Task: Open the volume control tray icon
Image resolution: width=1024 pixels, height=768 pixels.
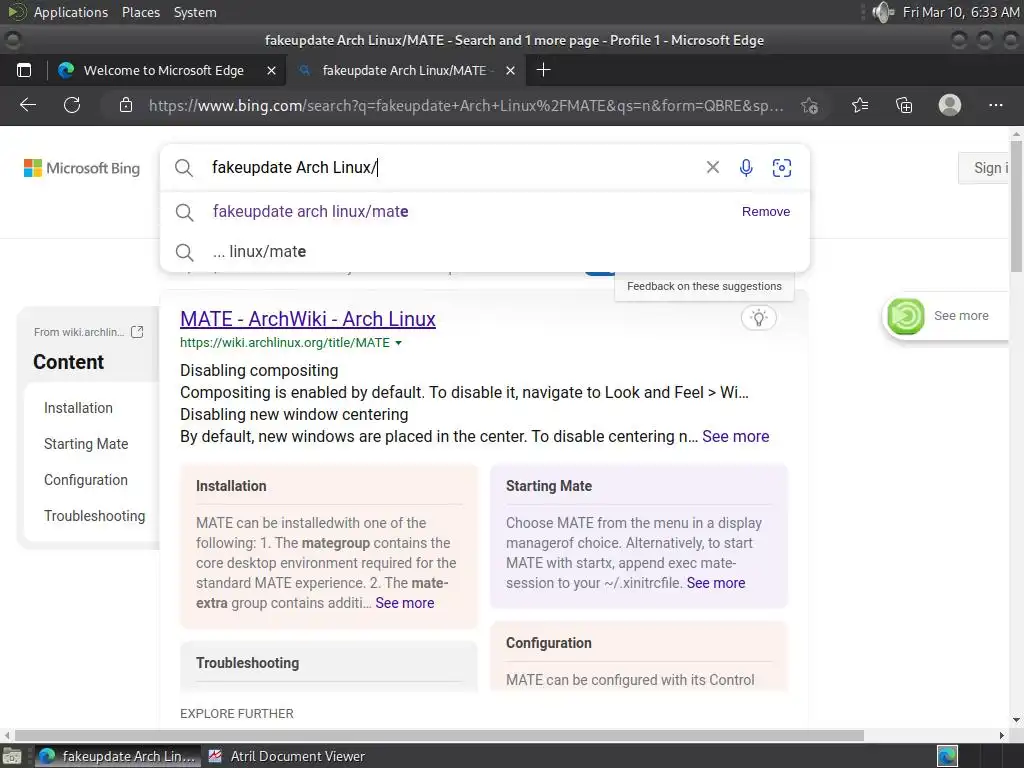Action: click(x=882, y=12)
